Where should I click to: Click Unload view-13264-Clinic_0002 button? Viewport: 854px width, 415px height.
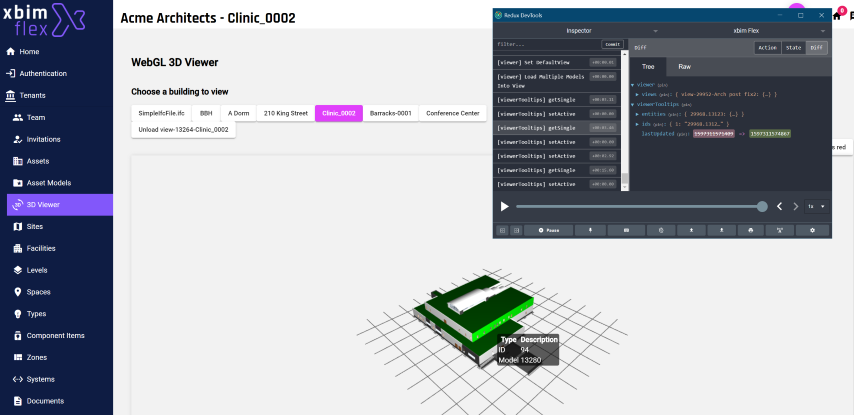coord(183,129)
